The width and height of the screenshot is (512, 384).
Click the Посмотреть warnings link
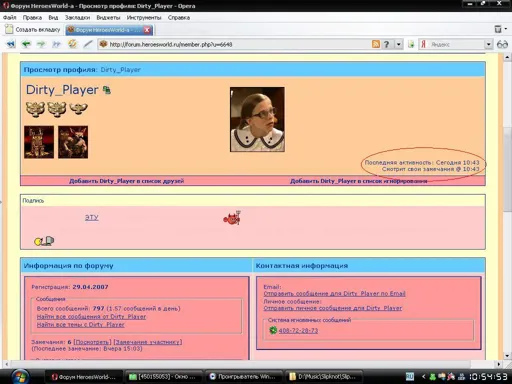tap(93, 342)
